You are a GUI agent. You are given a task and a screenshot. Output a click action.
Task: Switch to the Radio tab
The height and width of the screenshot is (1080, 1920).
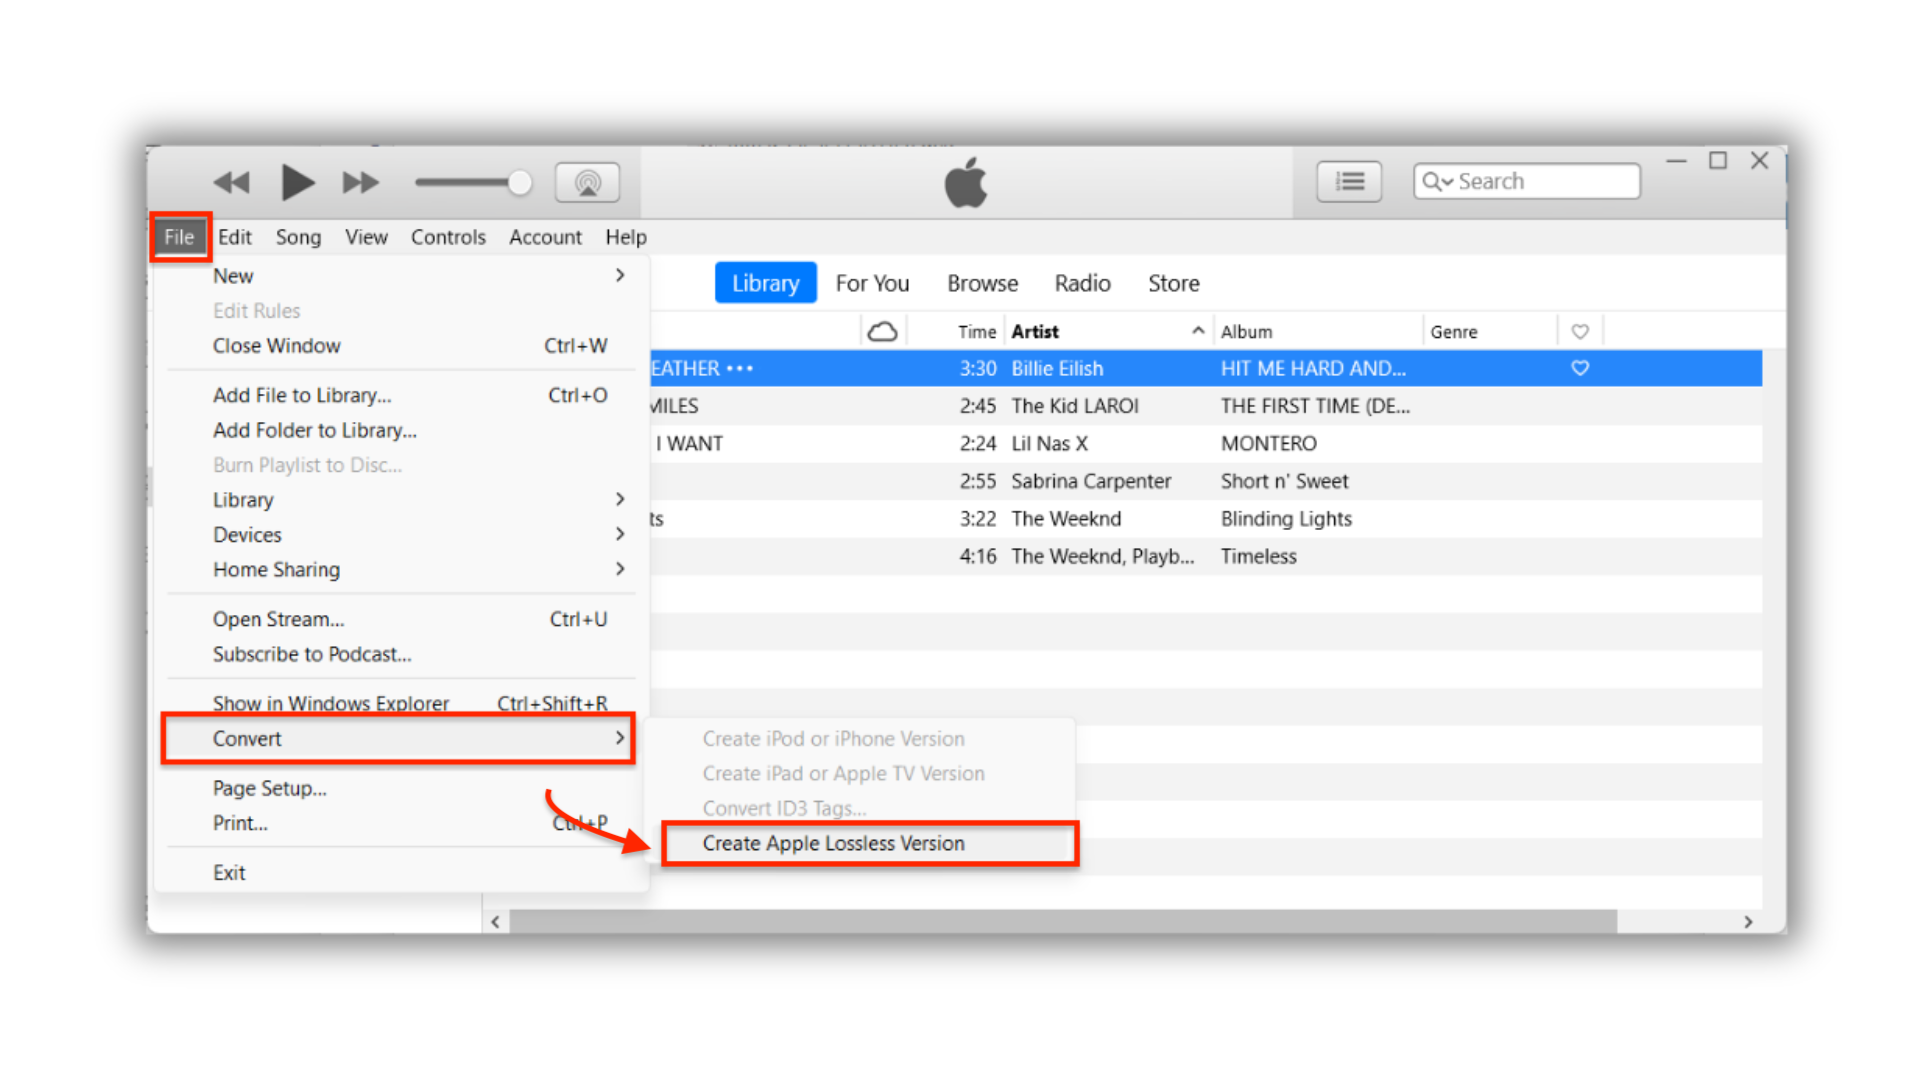point(1082,283)
